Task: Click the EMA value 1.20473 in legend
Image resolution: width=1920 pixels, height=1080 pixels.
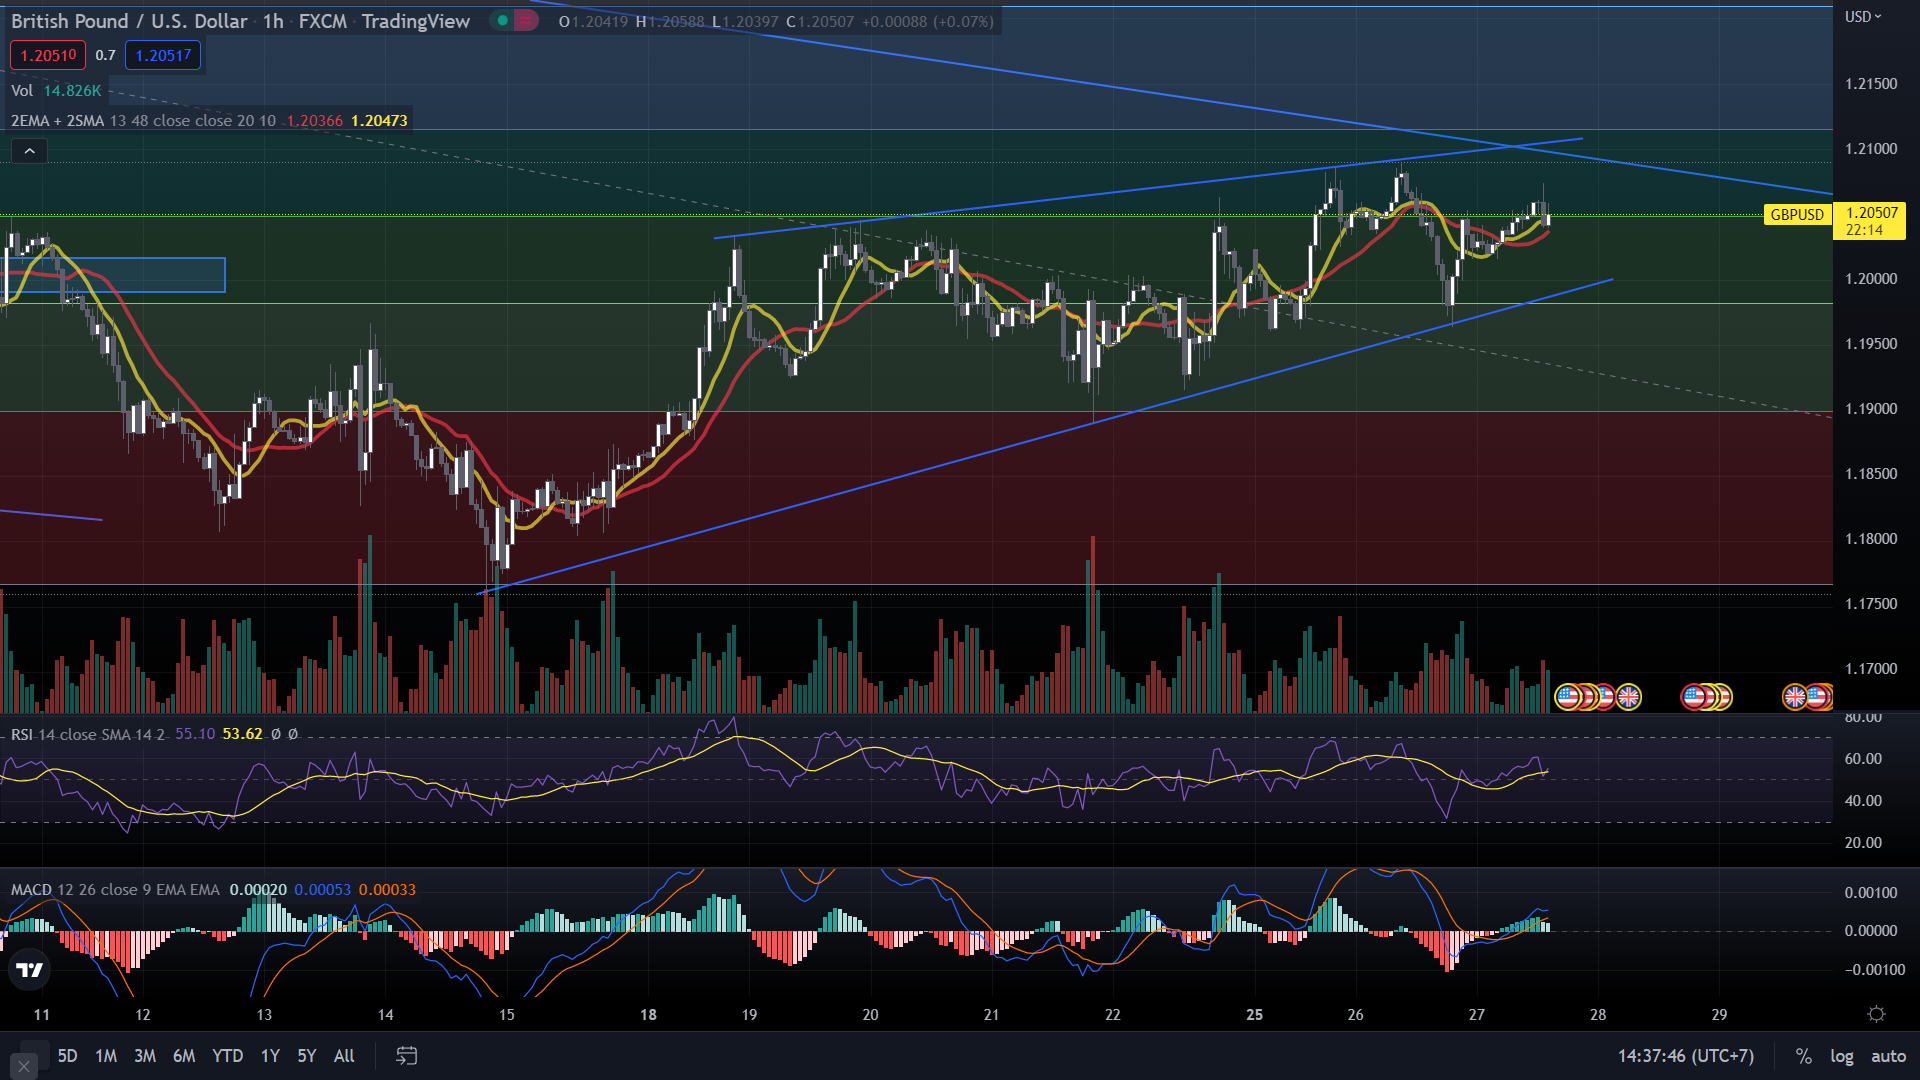Action: tap(379, 120)
